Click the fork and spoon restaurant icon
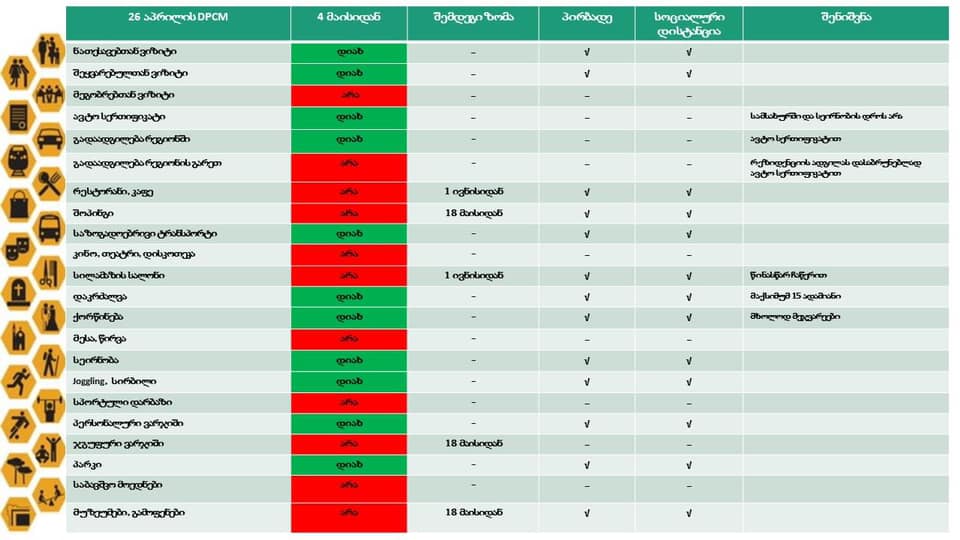The height and width of the screenshot is (540, 960). pyautogui.click(x=49, y=183)
